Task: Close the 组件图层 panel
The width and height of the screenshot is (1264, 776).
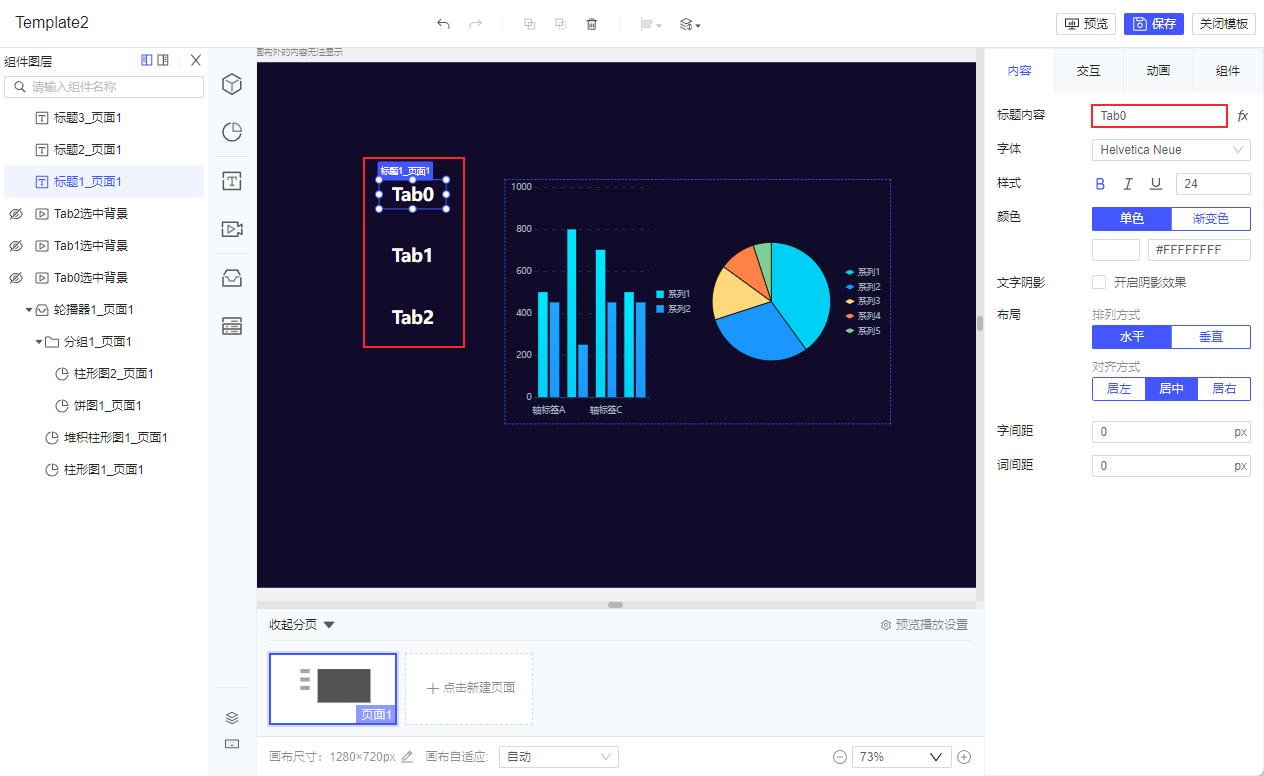Action: [196, 61]
